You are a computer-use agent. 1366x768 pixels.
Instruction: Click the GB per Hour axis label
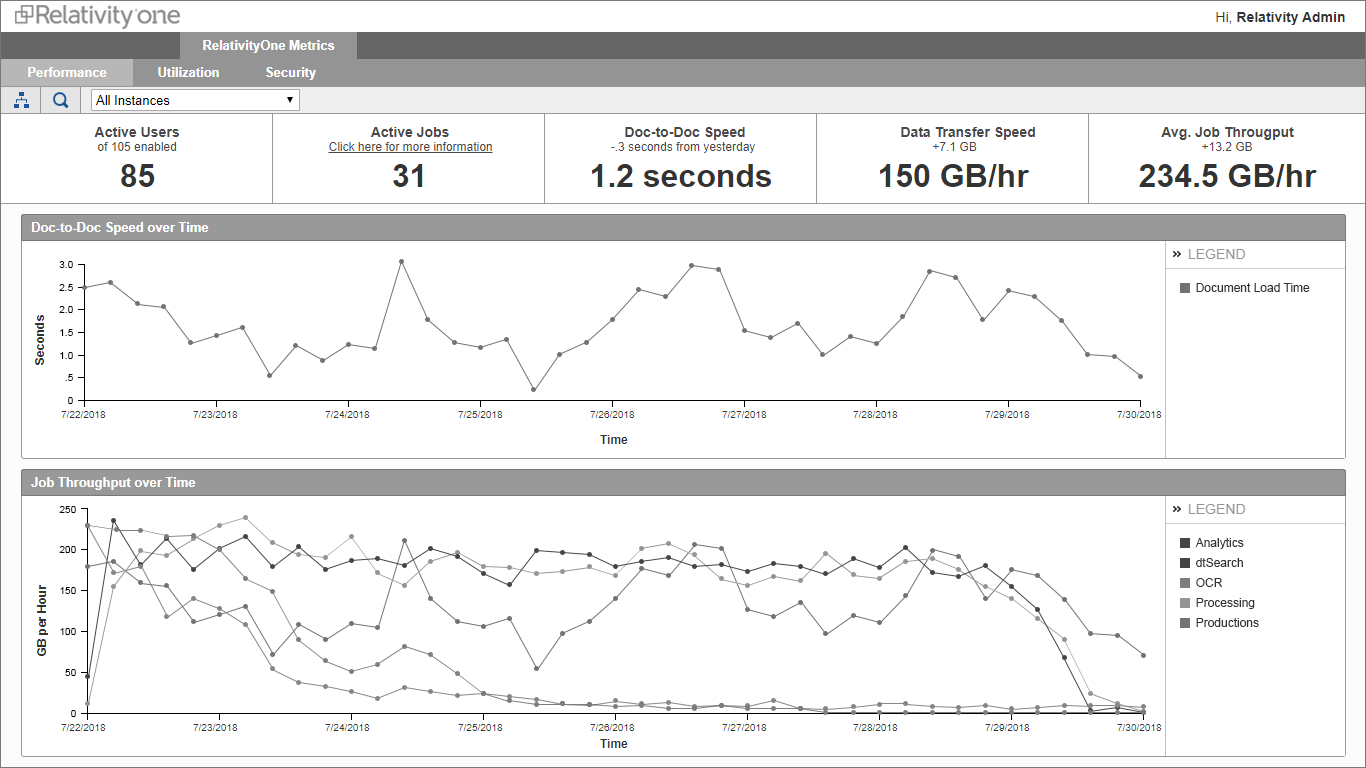pyautogui.click(x=42, y=621)
